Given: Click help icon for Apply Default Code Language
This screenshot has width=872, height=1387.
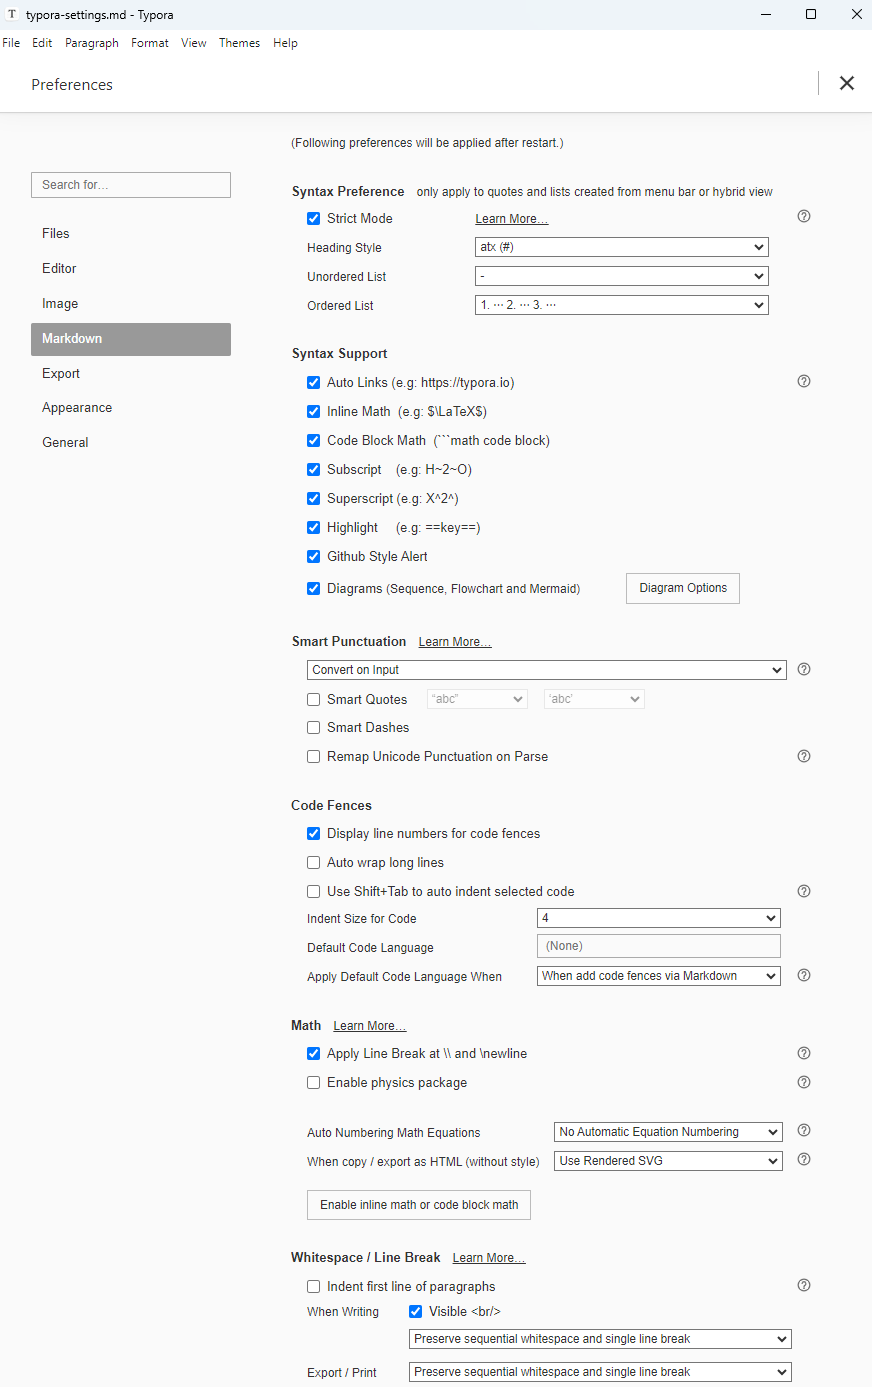Looking at the screenshot, I should (x=804, y=975).
